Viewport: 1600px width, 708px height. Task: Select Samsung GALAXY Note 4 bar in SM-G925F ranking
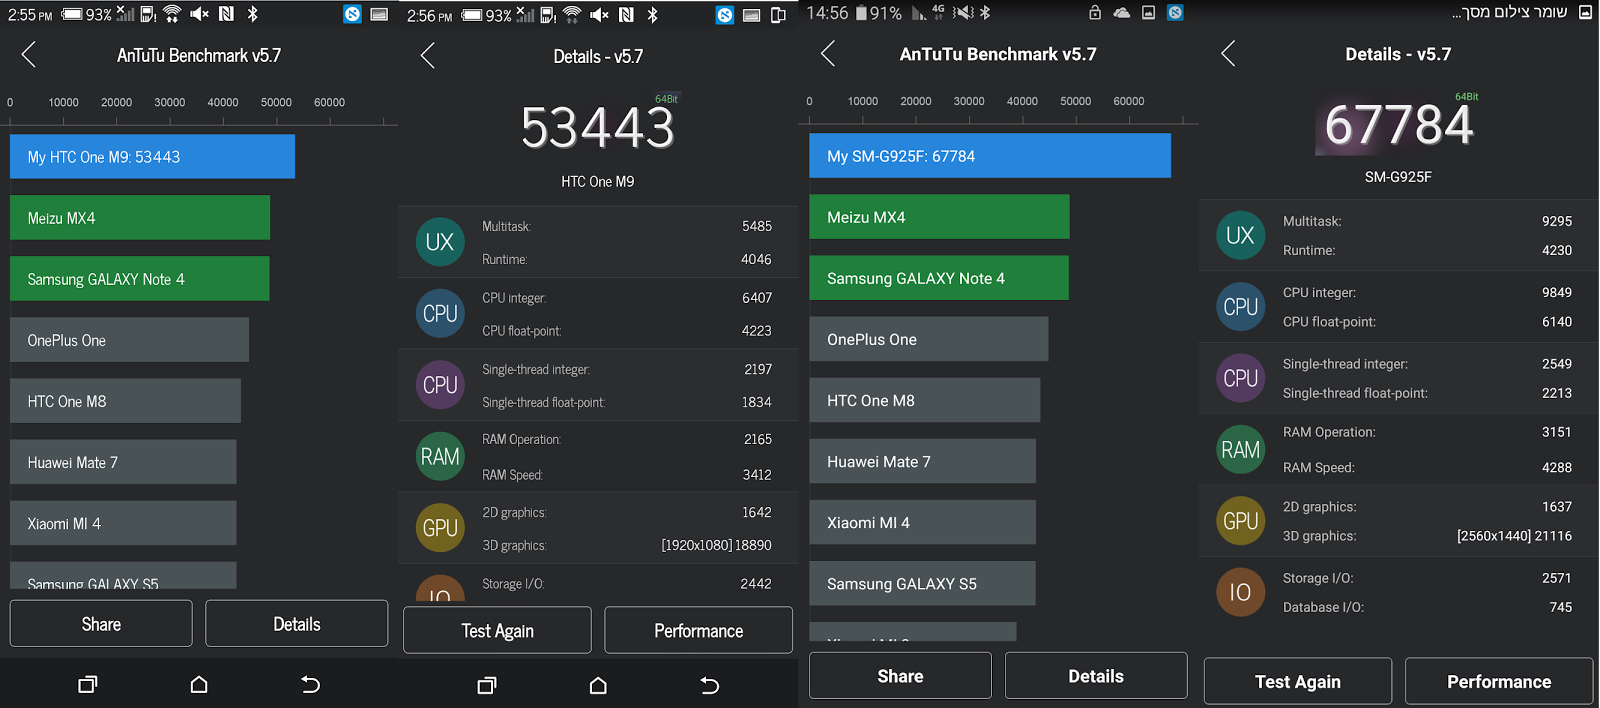[939, 278]
